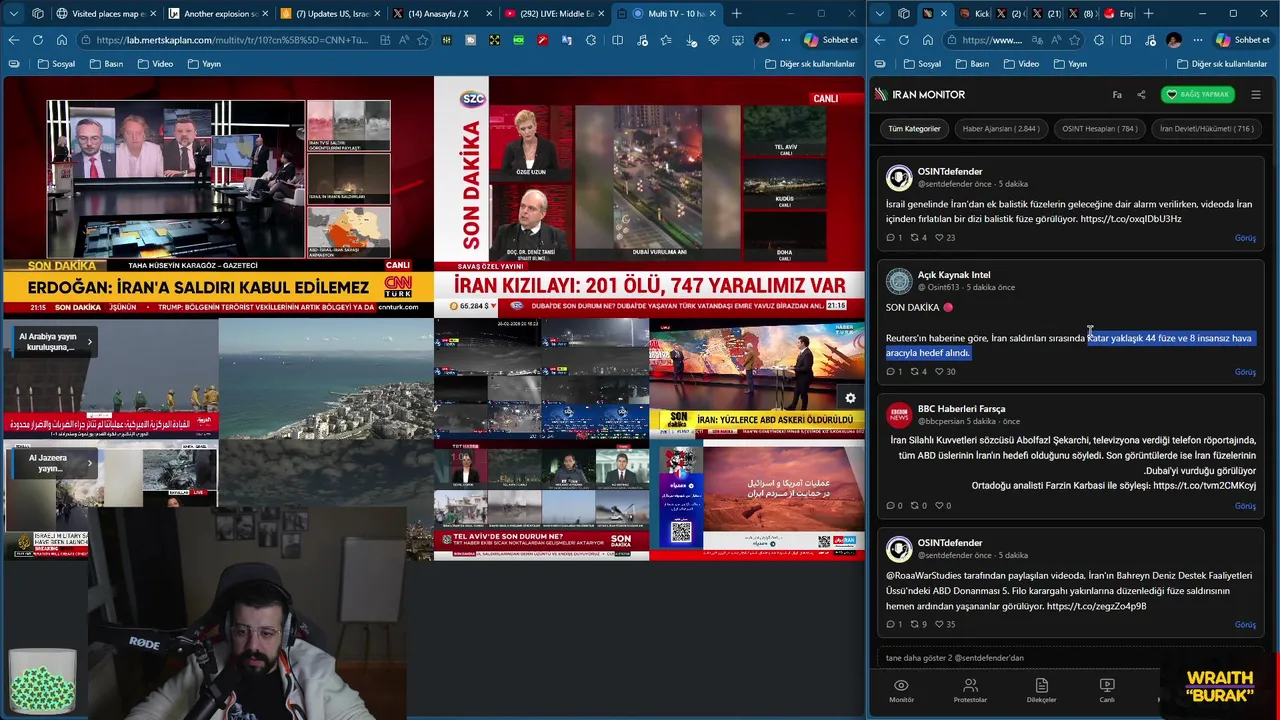Open OSINTdefender profile avatar in first post
Image resolution: width=1280 pixels, height=720 pixels.
pos(899,177)
